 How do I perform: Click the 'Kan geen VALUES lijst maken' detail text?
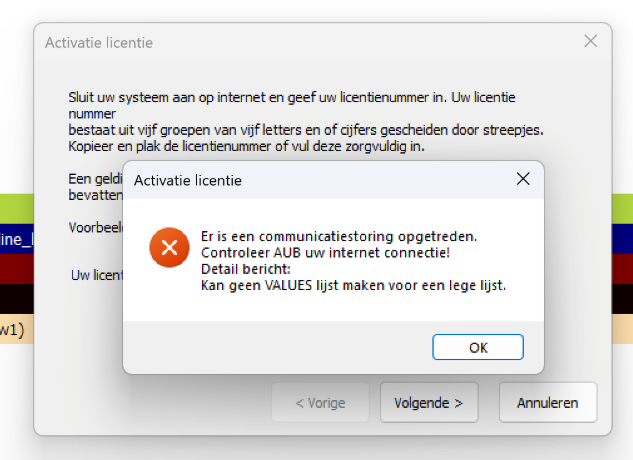pyautogui.click(x=353, y=286)
